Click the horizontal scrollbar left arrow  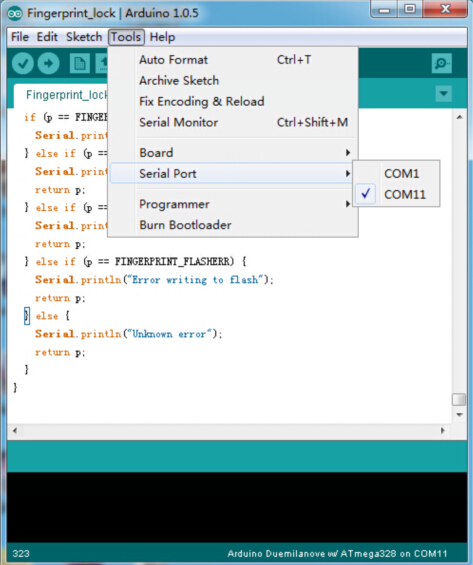(15, 431)
